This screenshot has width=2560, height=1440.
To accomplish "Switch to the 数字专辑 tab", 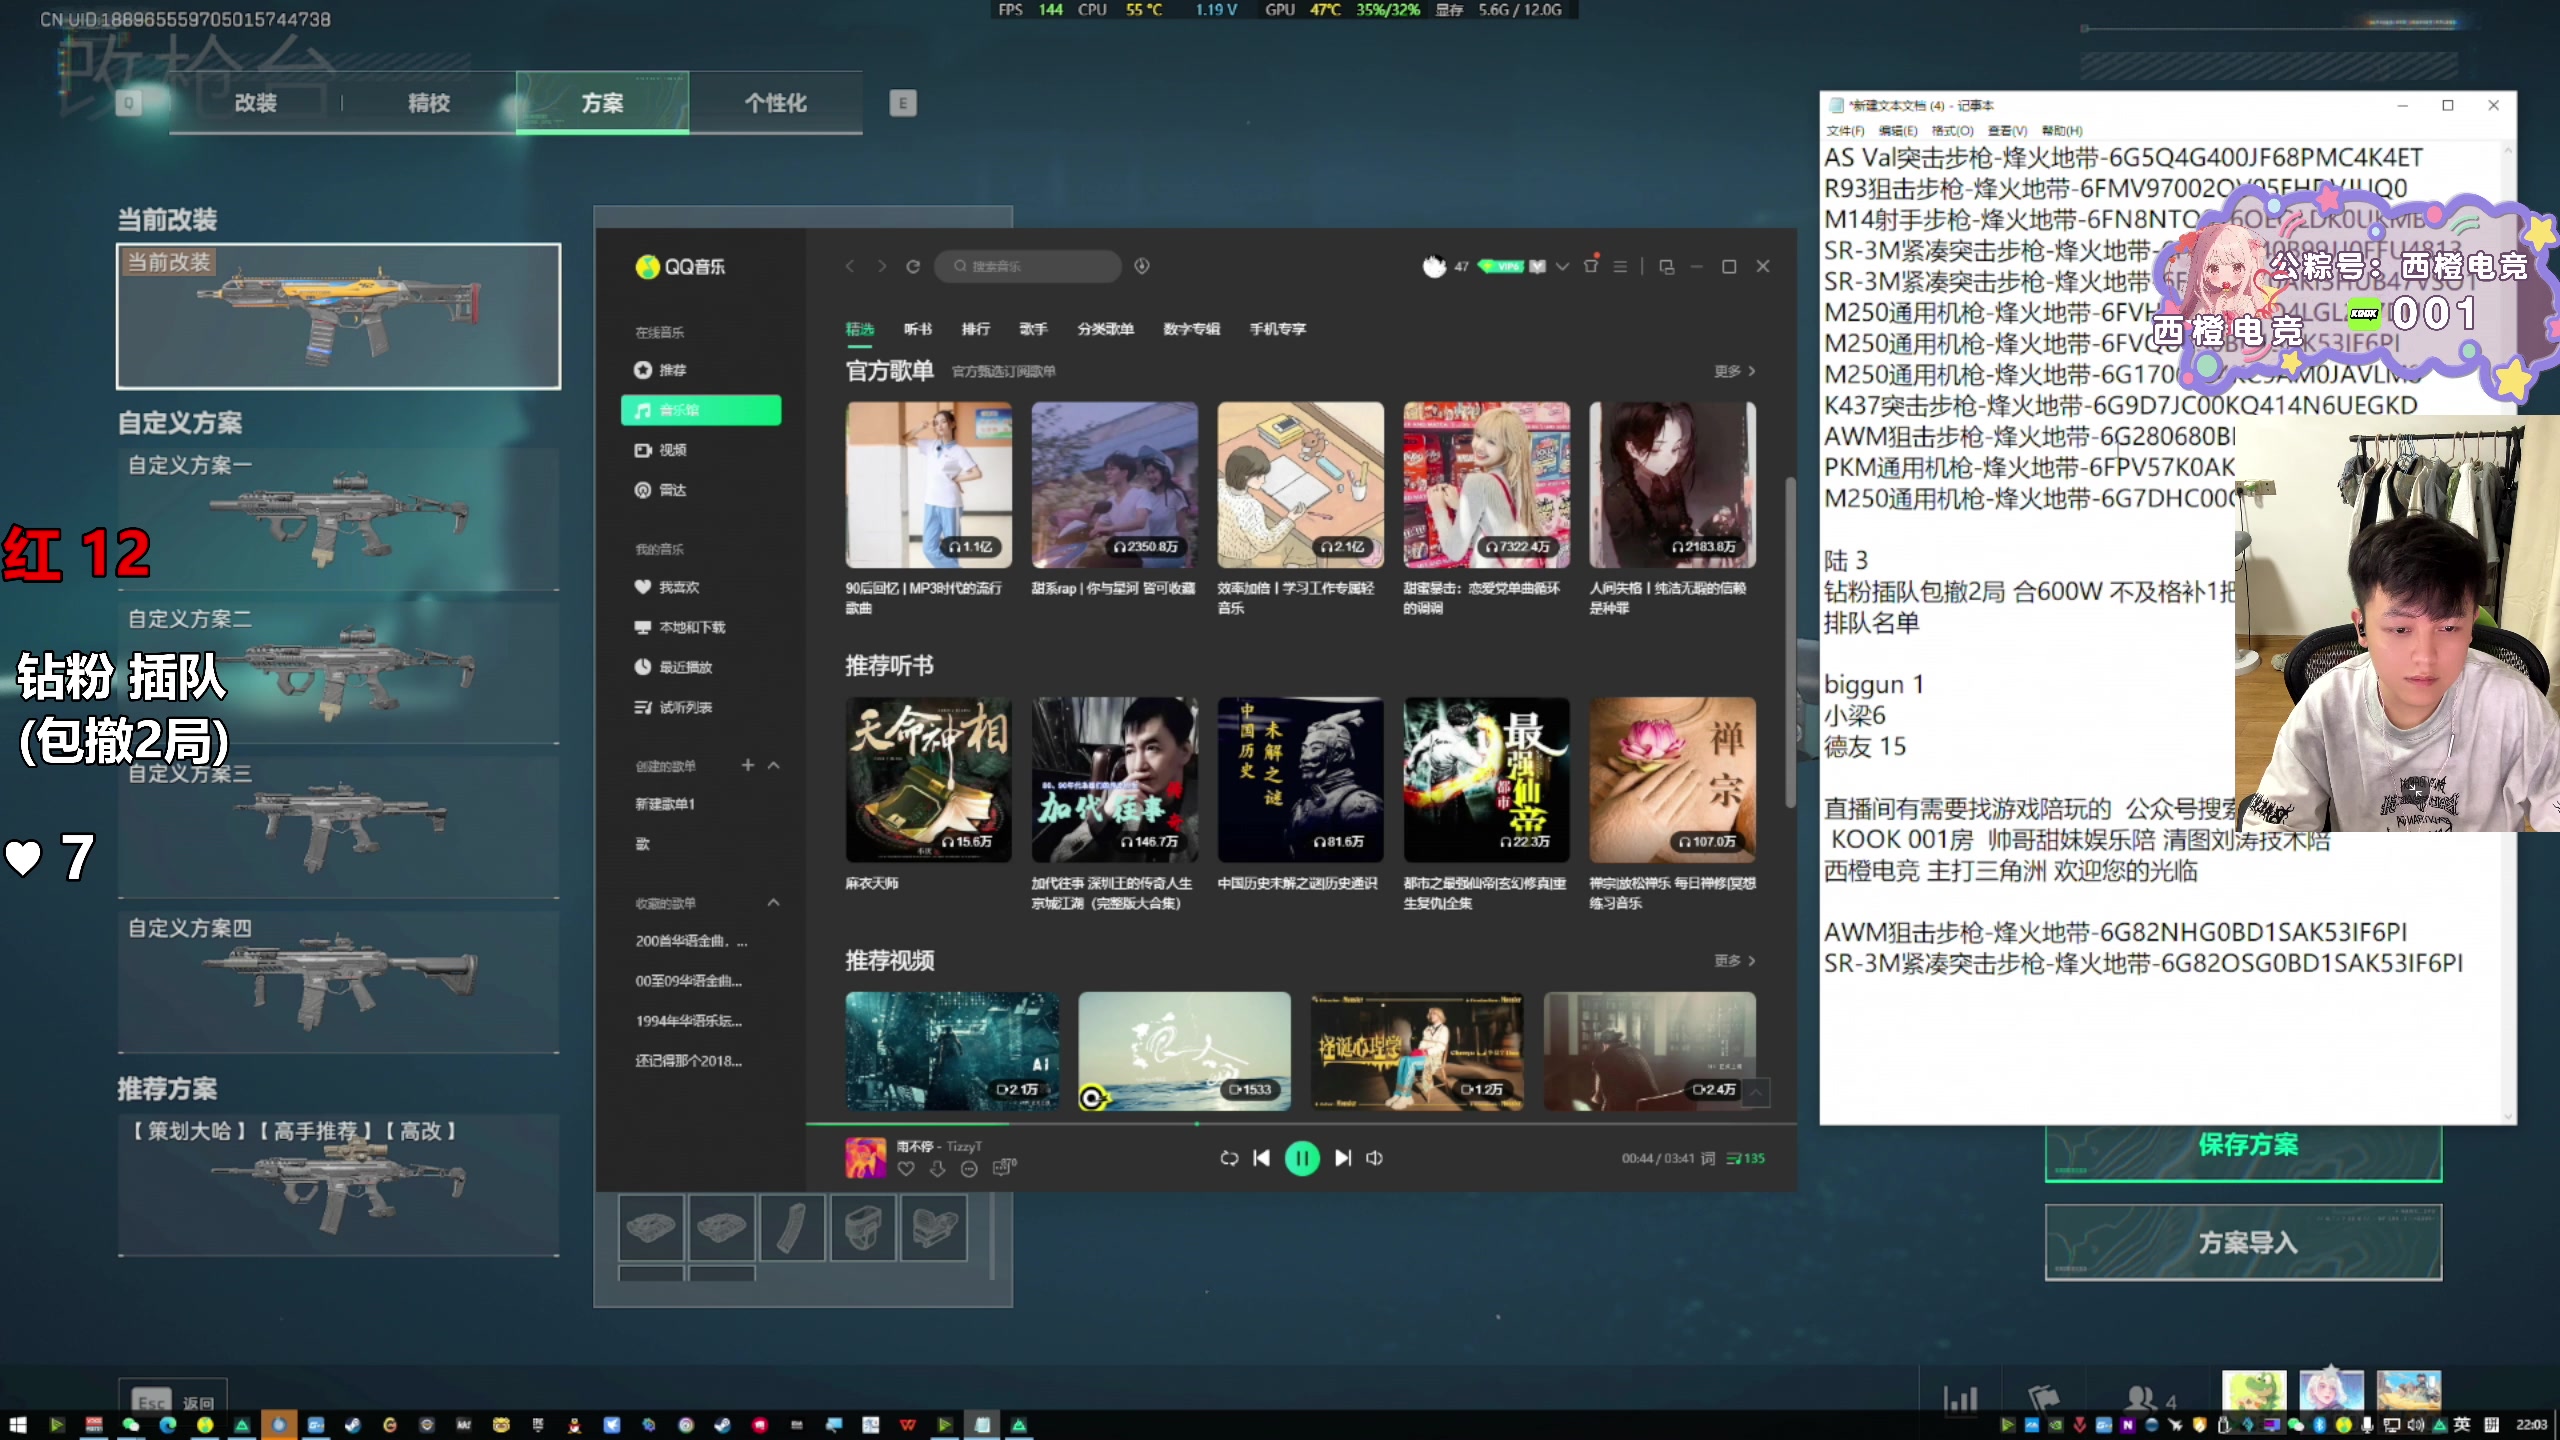I will pyautogui.click(x=1191, y=329).
